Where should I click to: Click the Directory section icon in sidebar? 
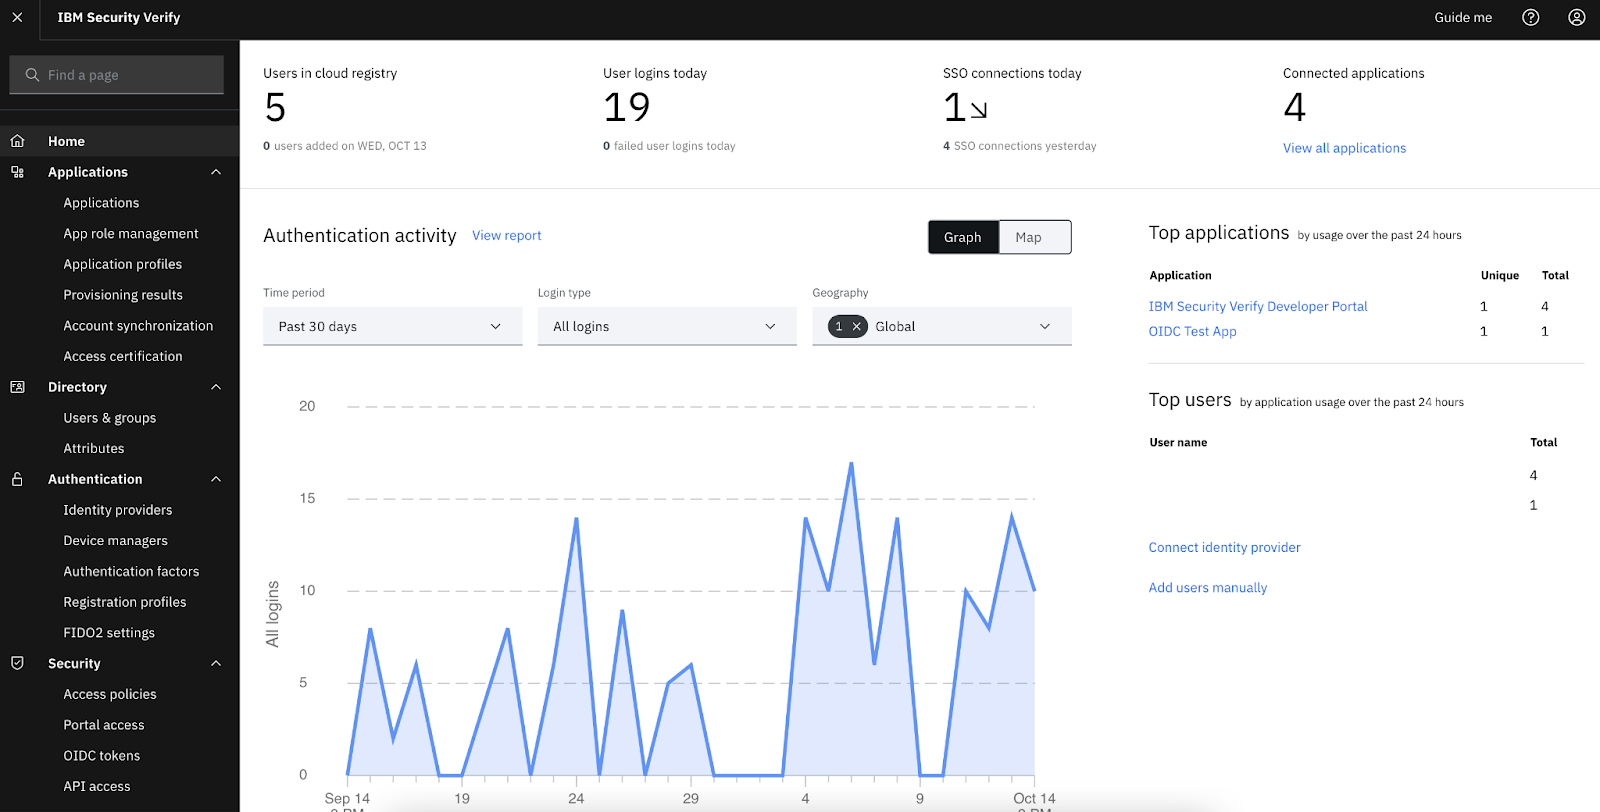point(17,387)
